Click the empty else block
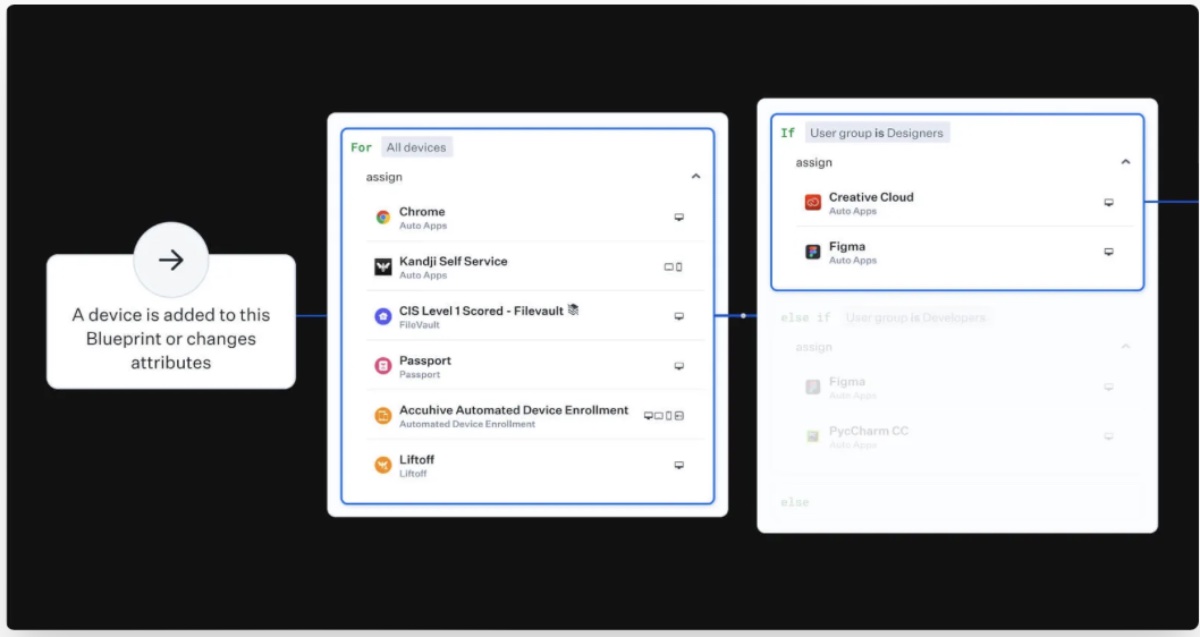Screen dimensions: 1200x637 (957, 502)
